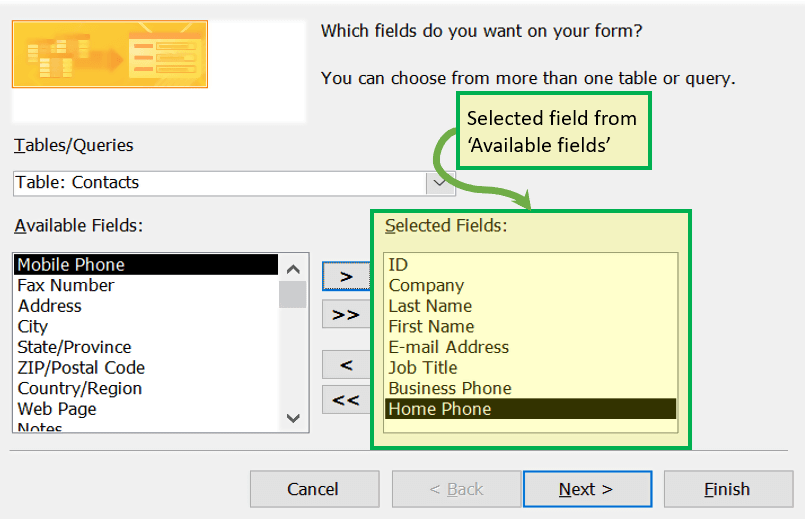Add field with the single > arrow

pos(346,276)
